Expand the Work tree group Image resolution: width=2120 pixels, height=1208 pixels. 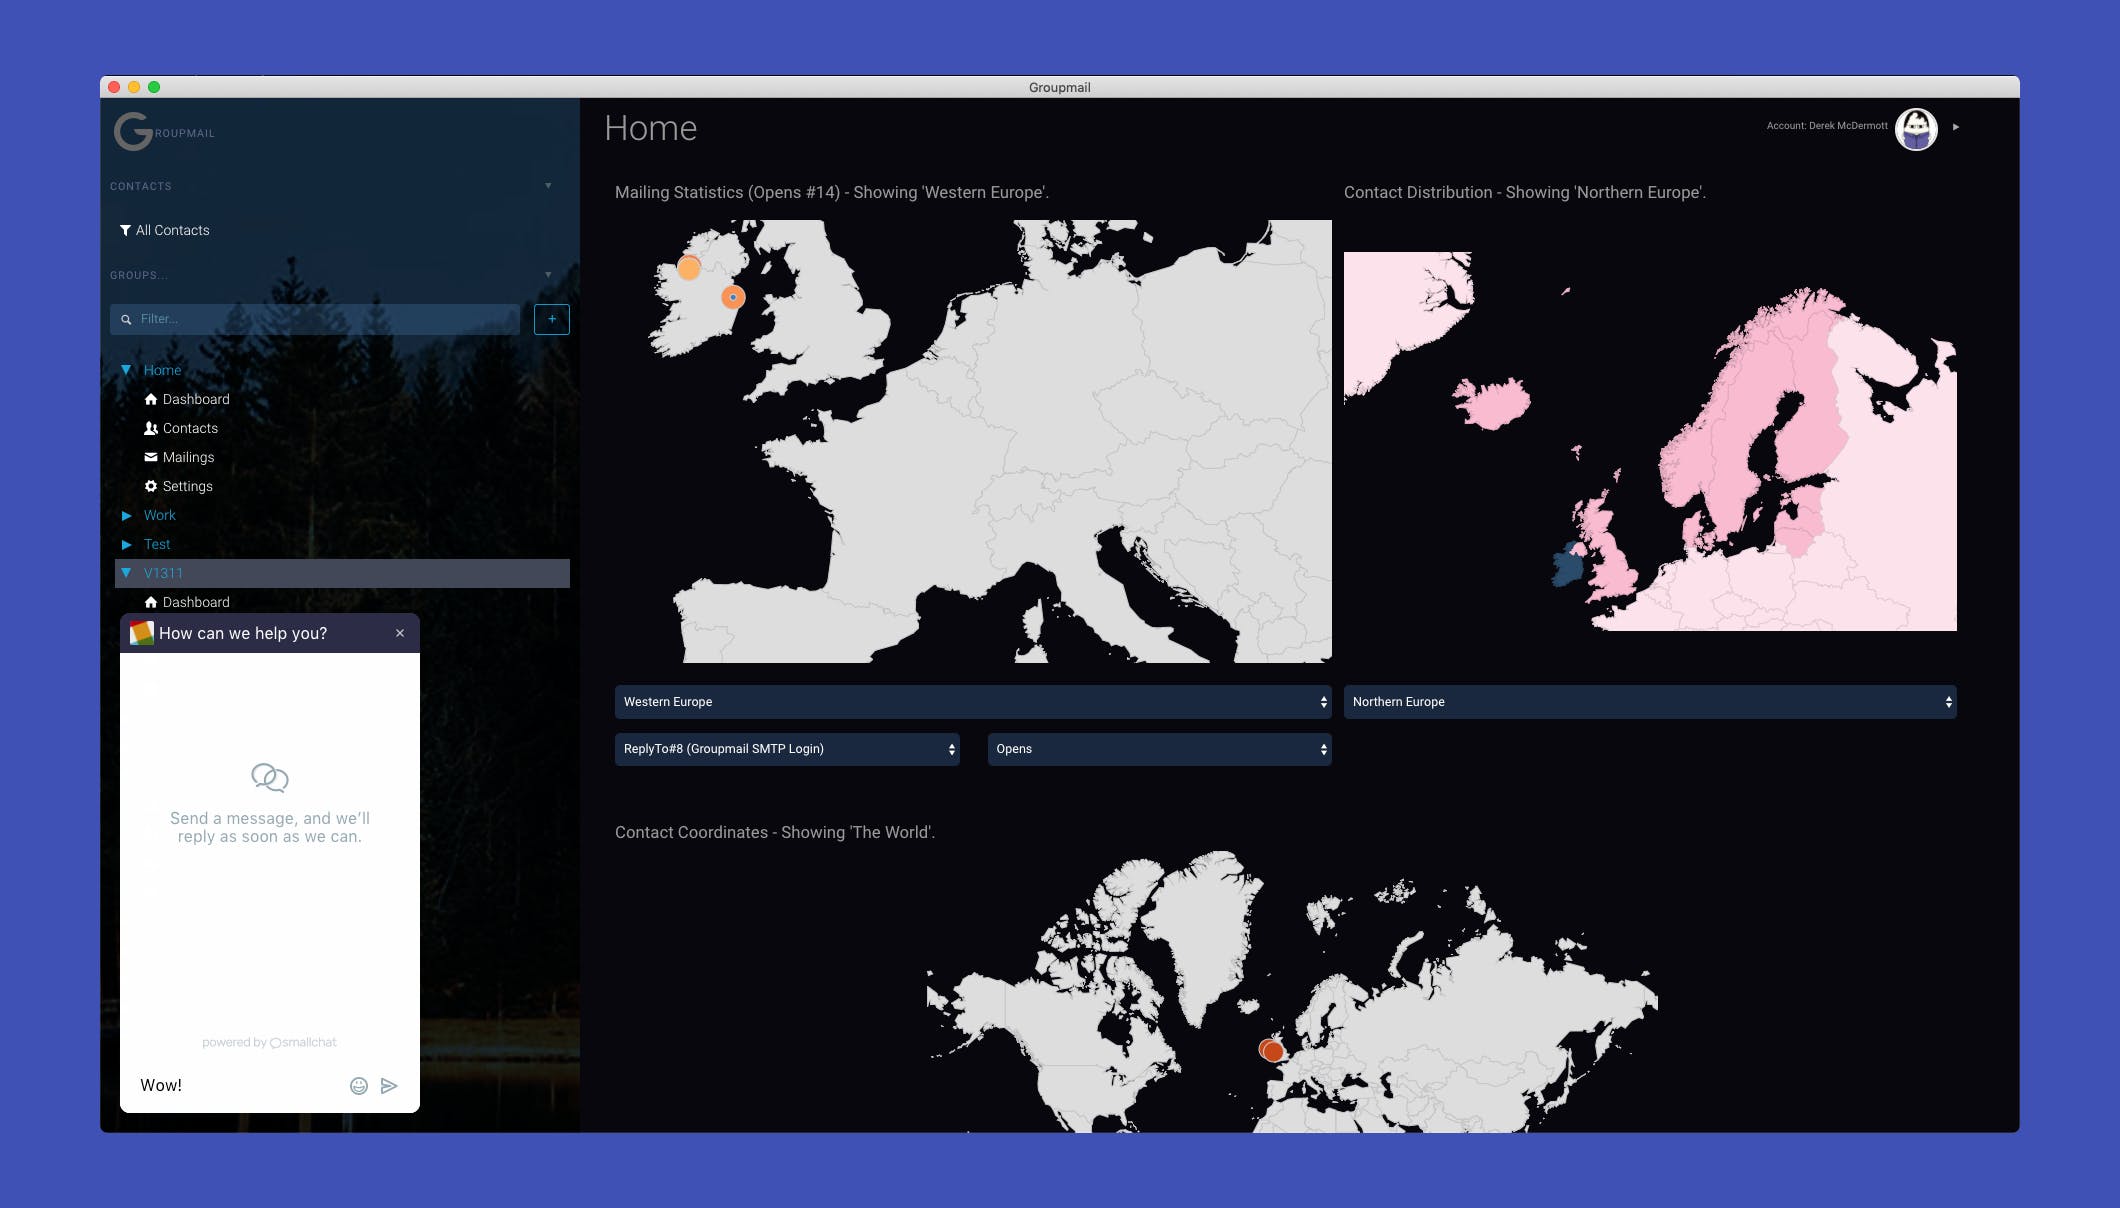[126, 515]
